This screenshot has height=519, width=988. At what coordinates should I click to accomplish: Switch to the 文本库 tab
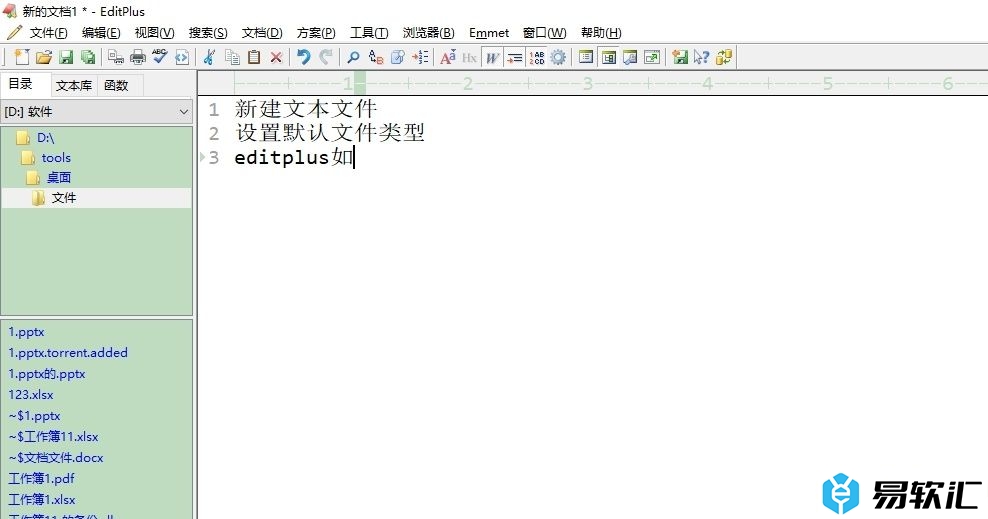pyautogui.click(x=74, y=85)
